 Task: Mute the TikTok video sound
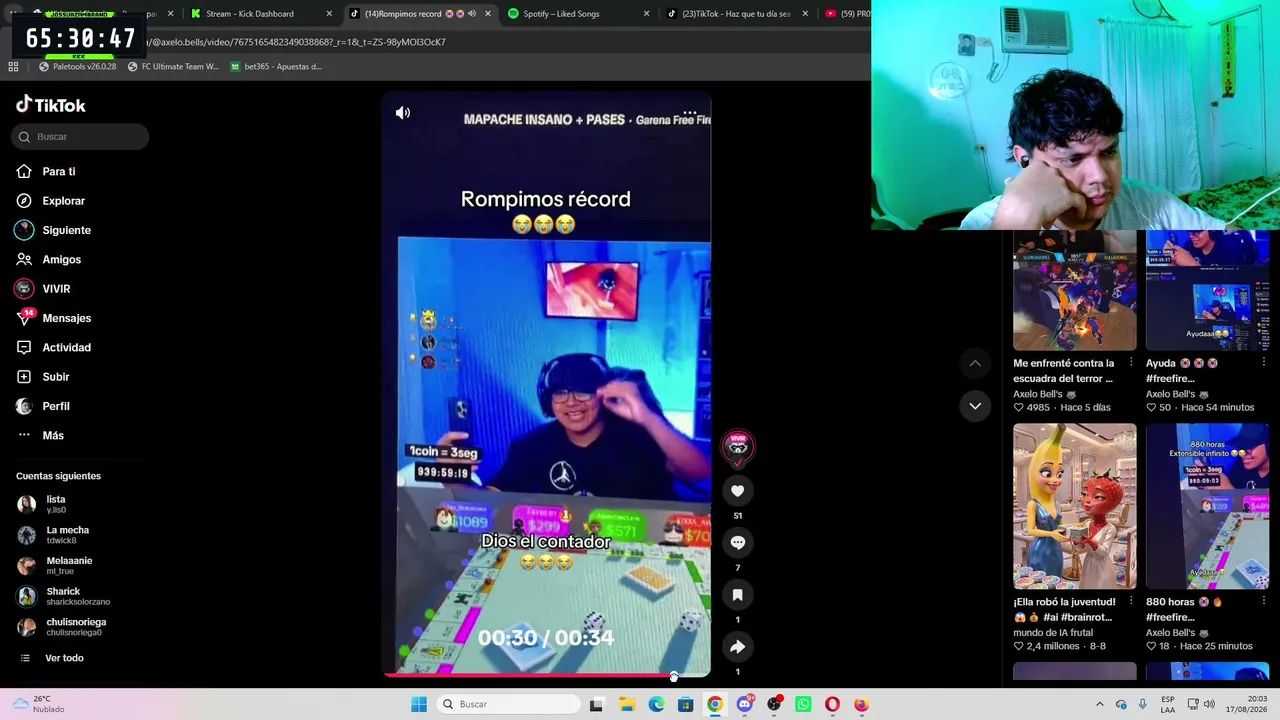click(403, 113)
